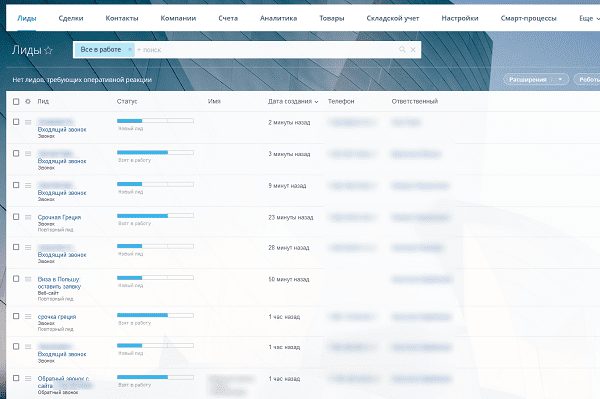Set the stage on the status bar of the 2 минуты назад lead
The height and width of the screenshot is (399, 600).
pyautogui.click(x=155, y=121)
